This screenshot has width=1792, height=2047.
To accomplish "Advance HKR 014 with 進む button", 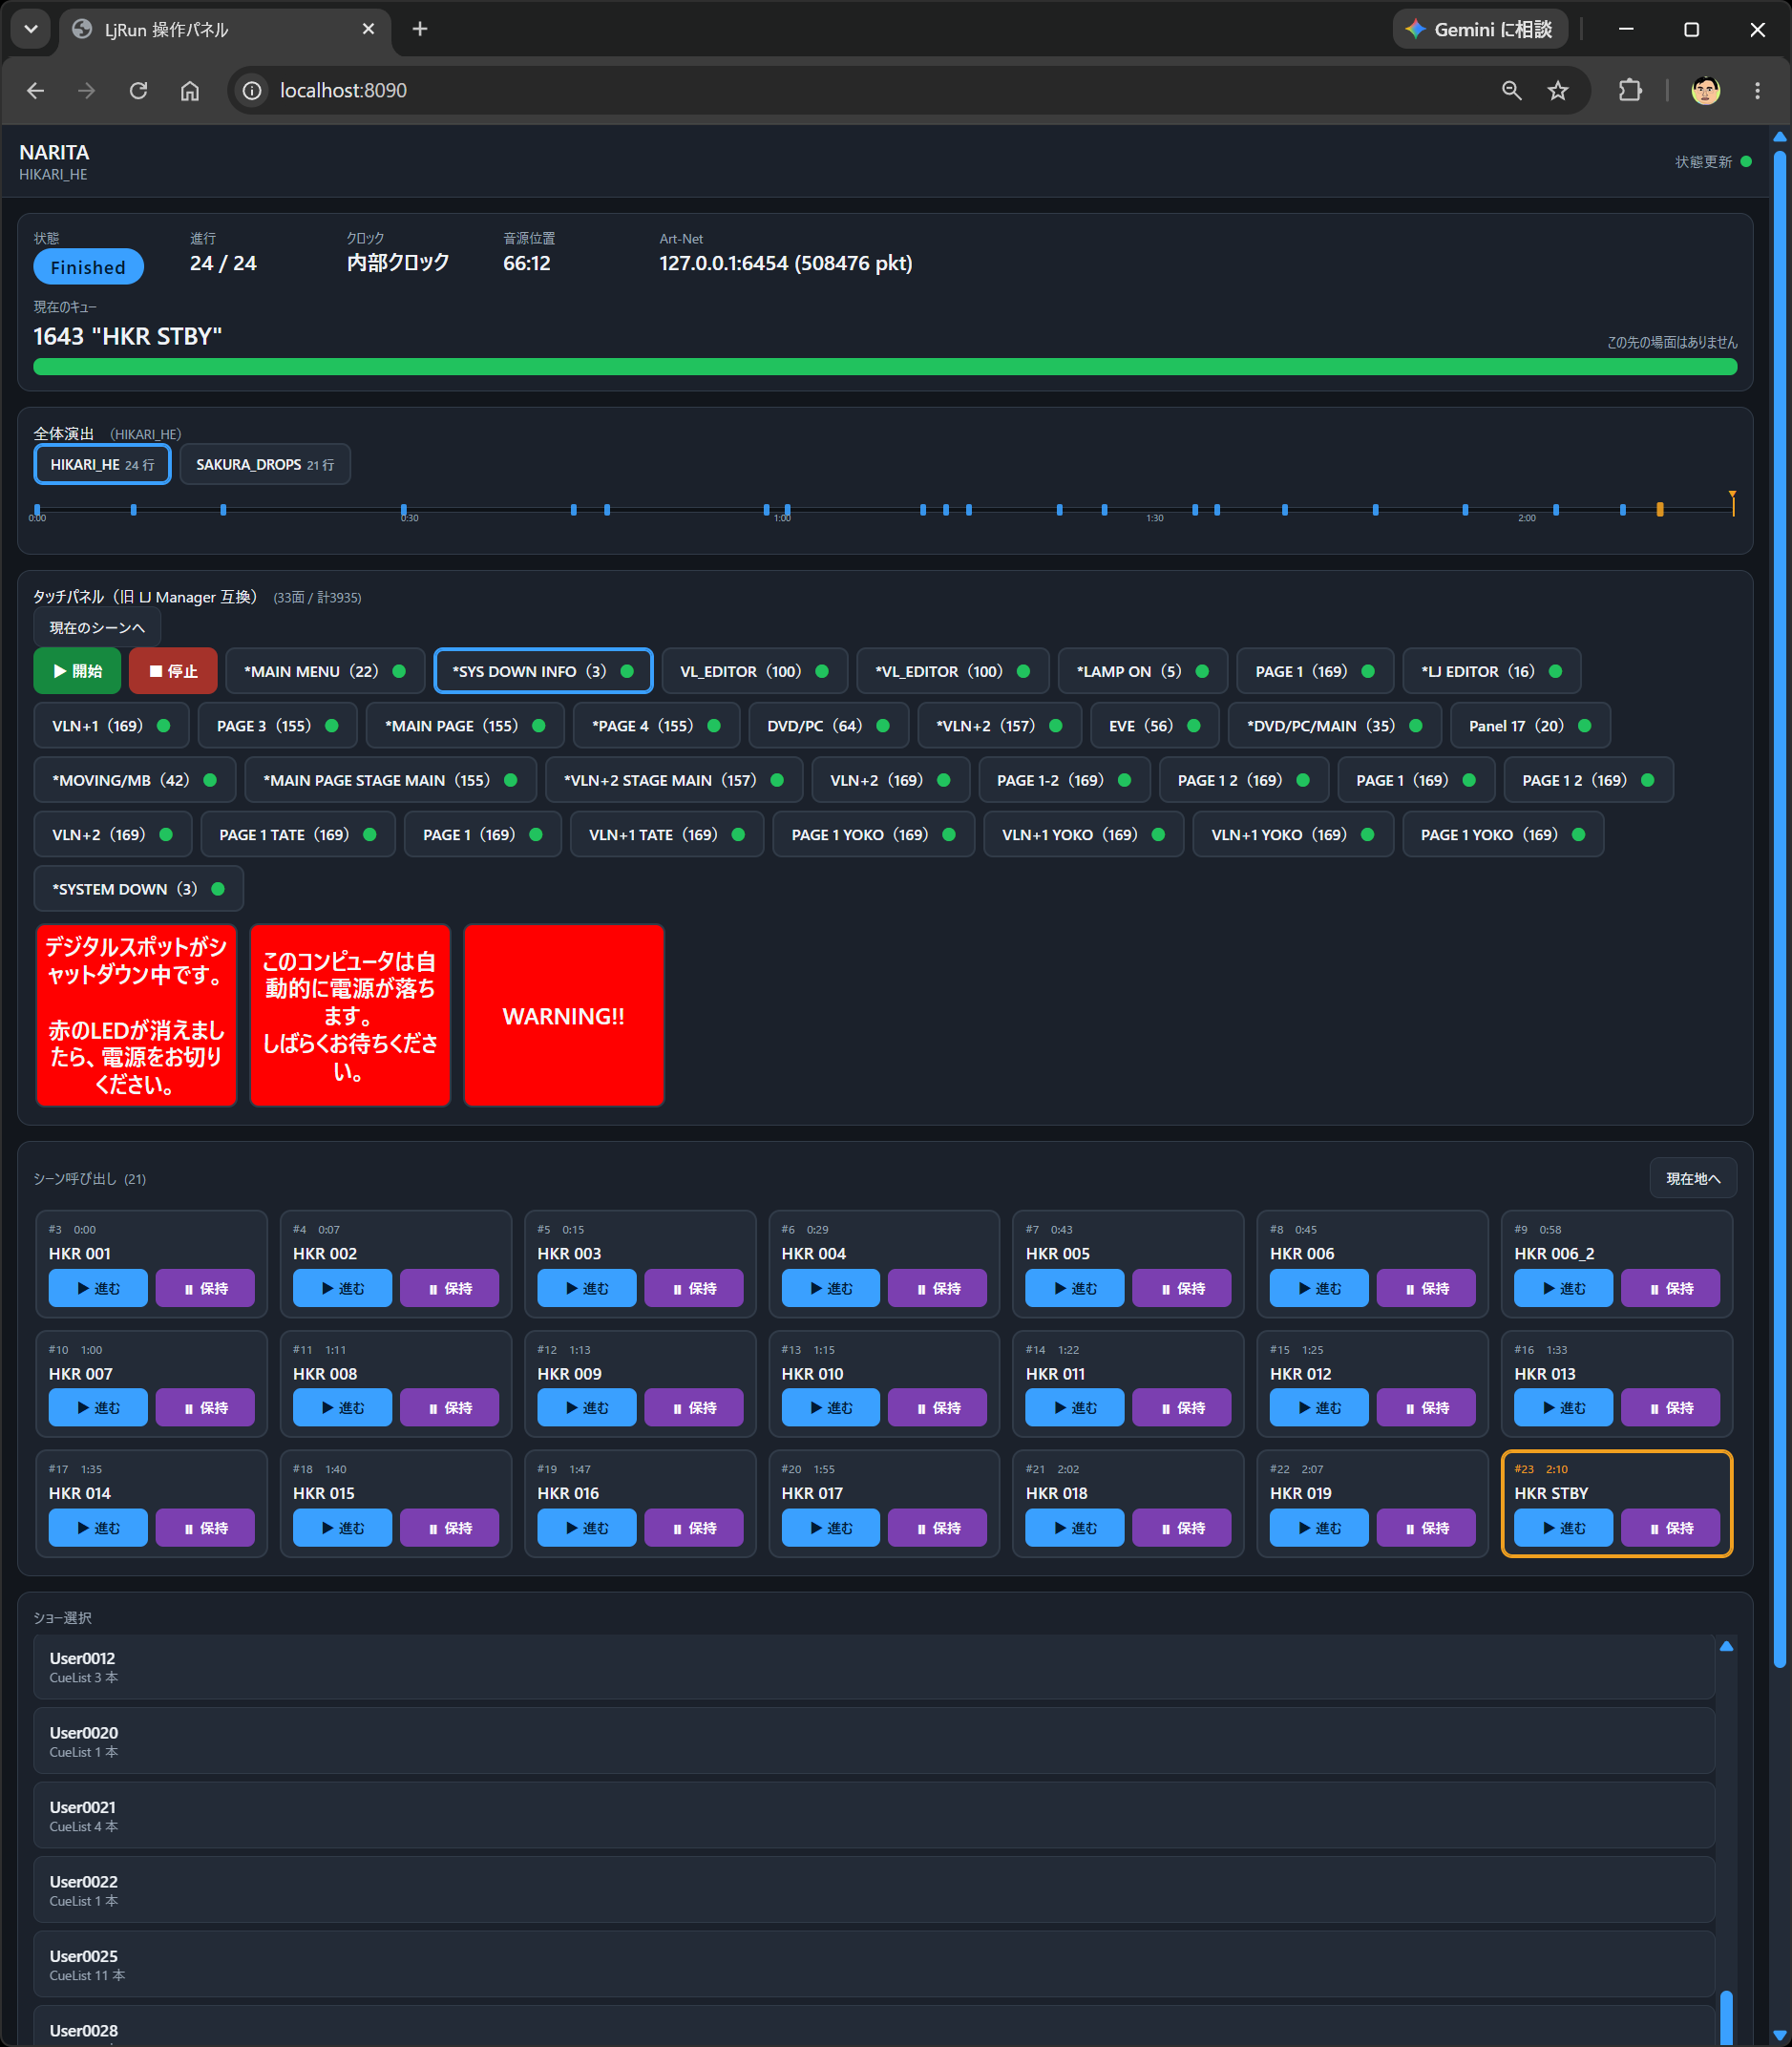I will (98, 1527).
